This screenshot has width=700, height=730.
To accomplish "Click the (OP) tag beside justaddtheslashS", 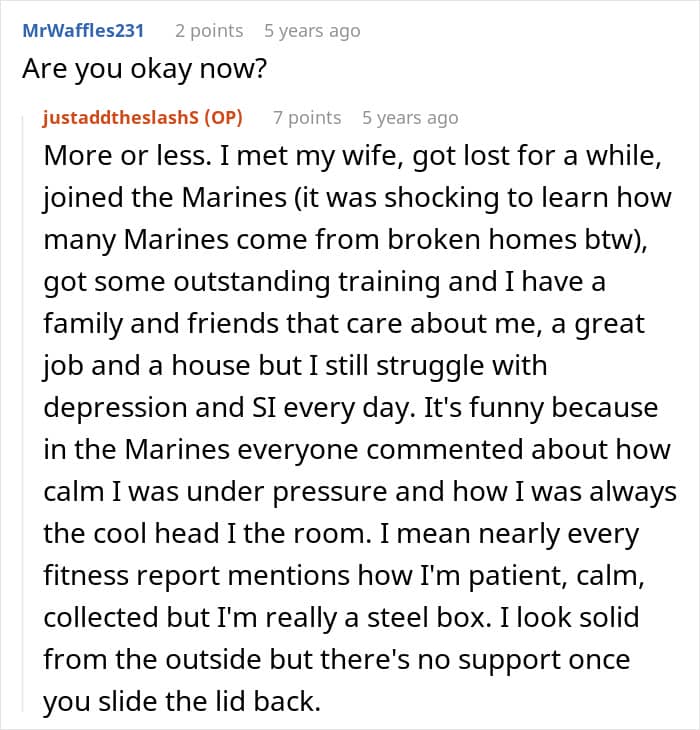I will (223, 117).
